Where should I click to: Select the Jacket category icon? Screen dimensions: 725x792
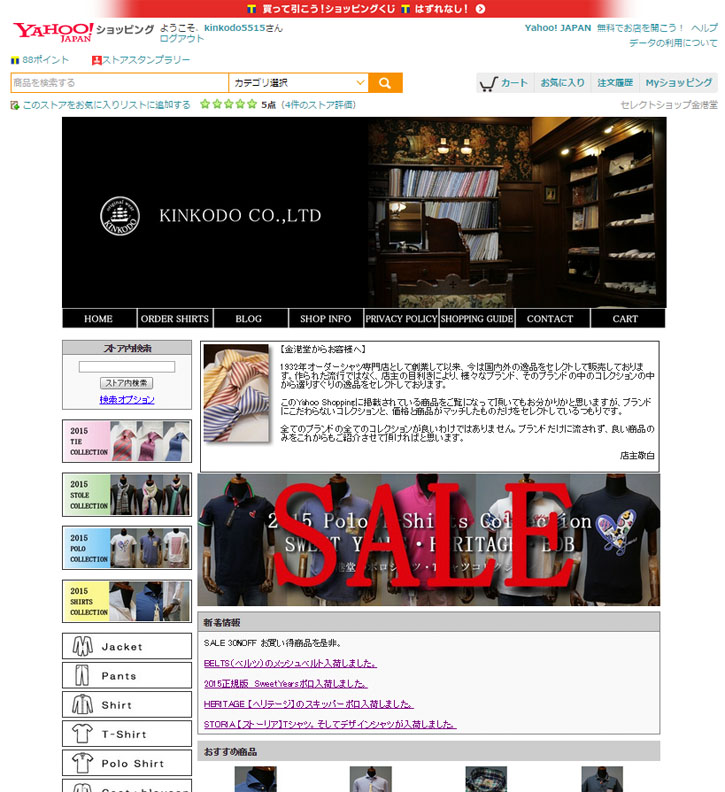(82, 646)
